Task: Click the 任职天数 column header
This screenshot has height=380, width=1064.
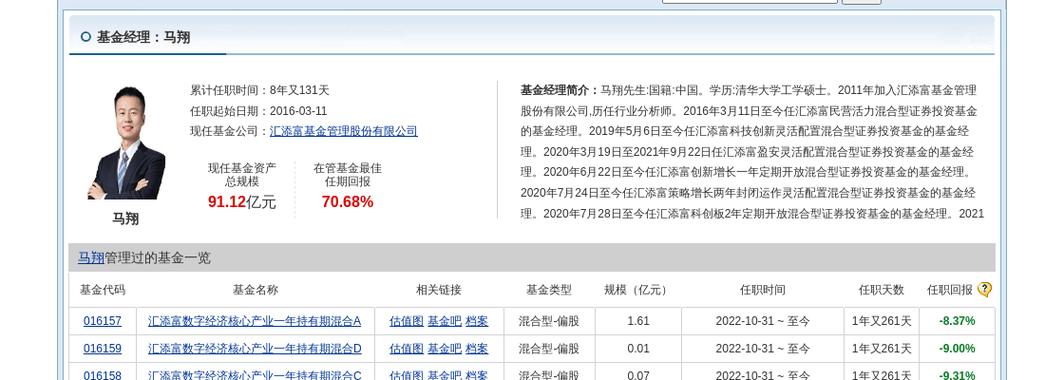Action: [x=881, y=290]
